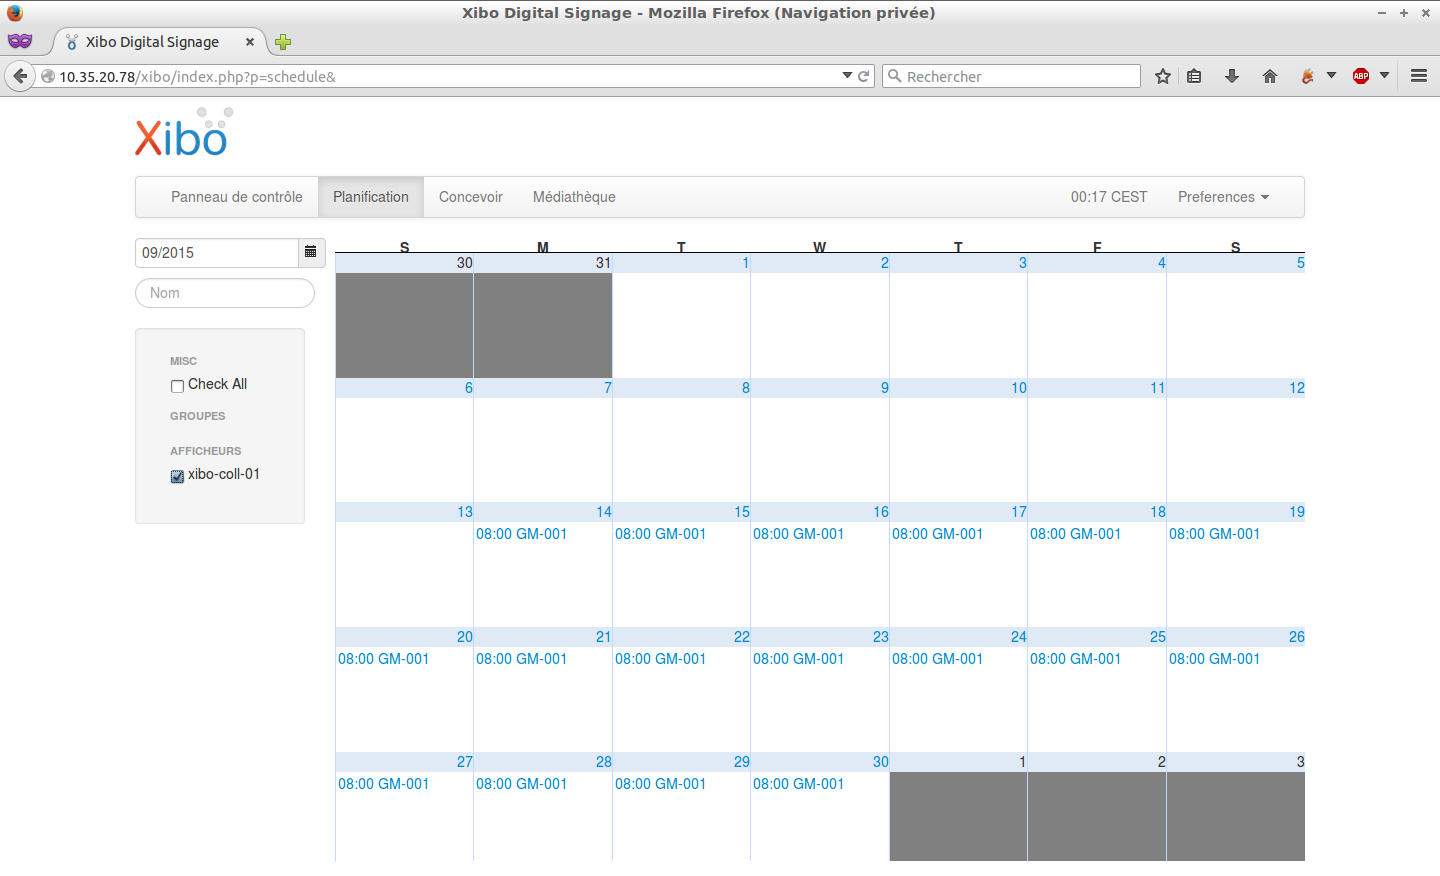Viewport: 1440px width, 876px height.
Task: Uncheck the xibo-coll-01 display checkbox
Action: pyautogui.click(x=177, y=476)
